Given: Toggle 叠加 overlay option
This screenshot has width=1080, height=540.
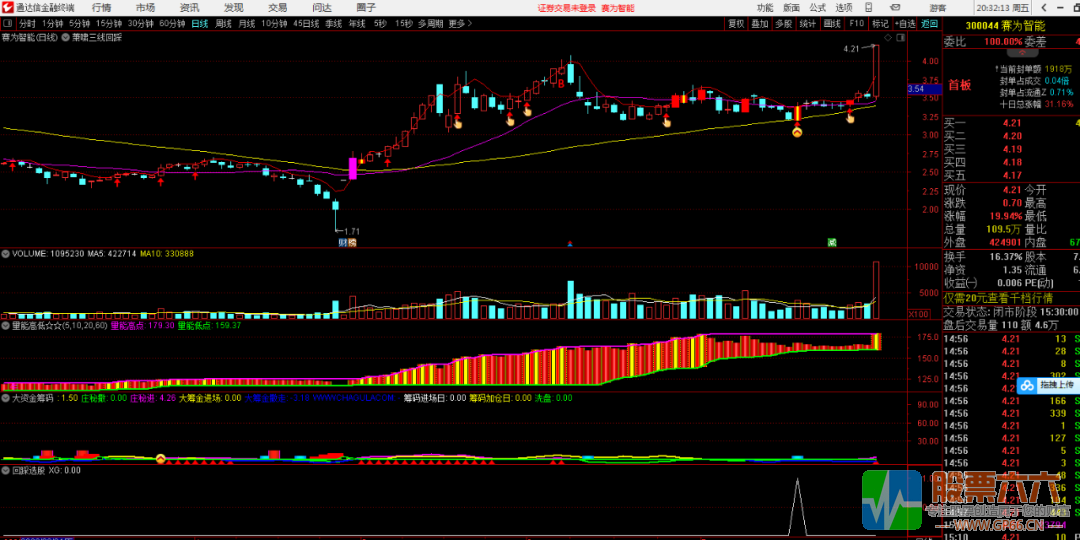Looking at the screenshot, I should pyautogui.click(x=760, y=23).
